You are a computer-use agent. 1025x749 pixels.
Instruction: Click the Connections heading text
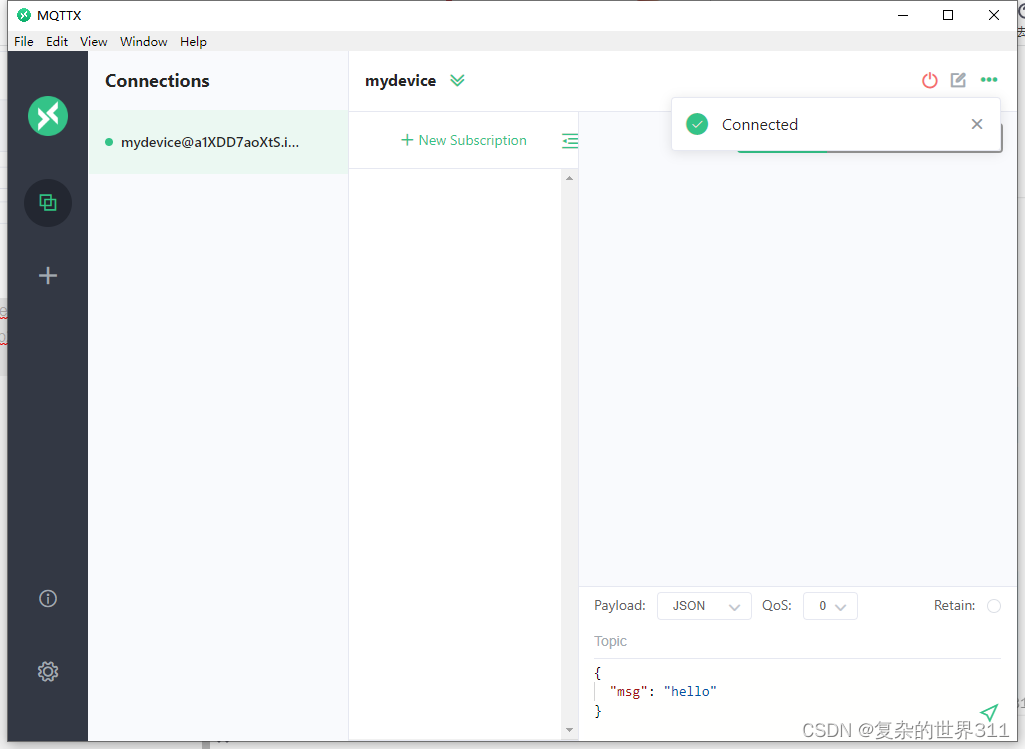158,81
